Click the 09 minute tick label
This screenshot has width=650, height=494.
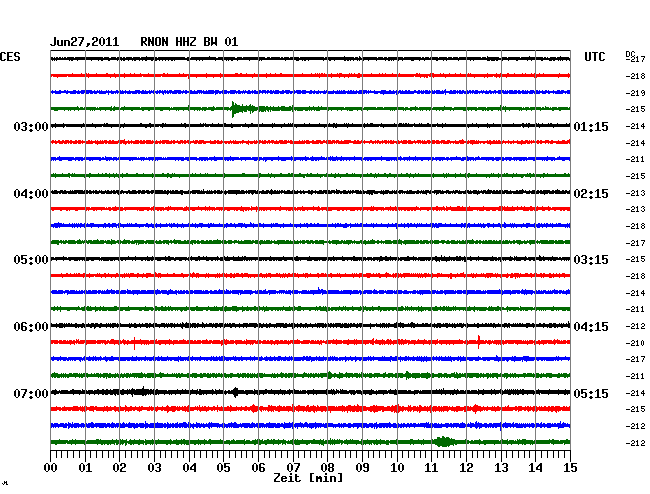(362, 467)
